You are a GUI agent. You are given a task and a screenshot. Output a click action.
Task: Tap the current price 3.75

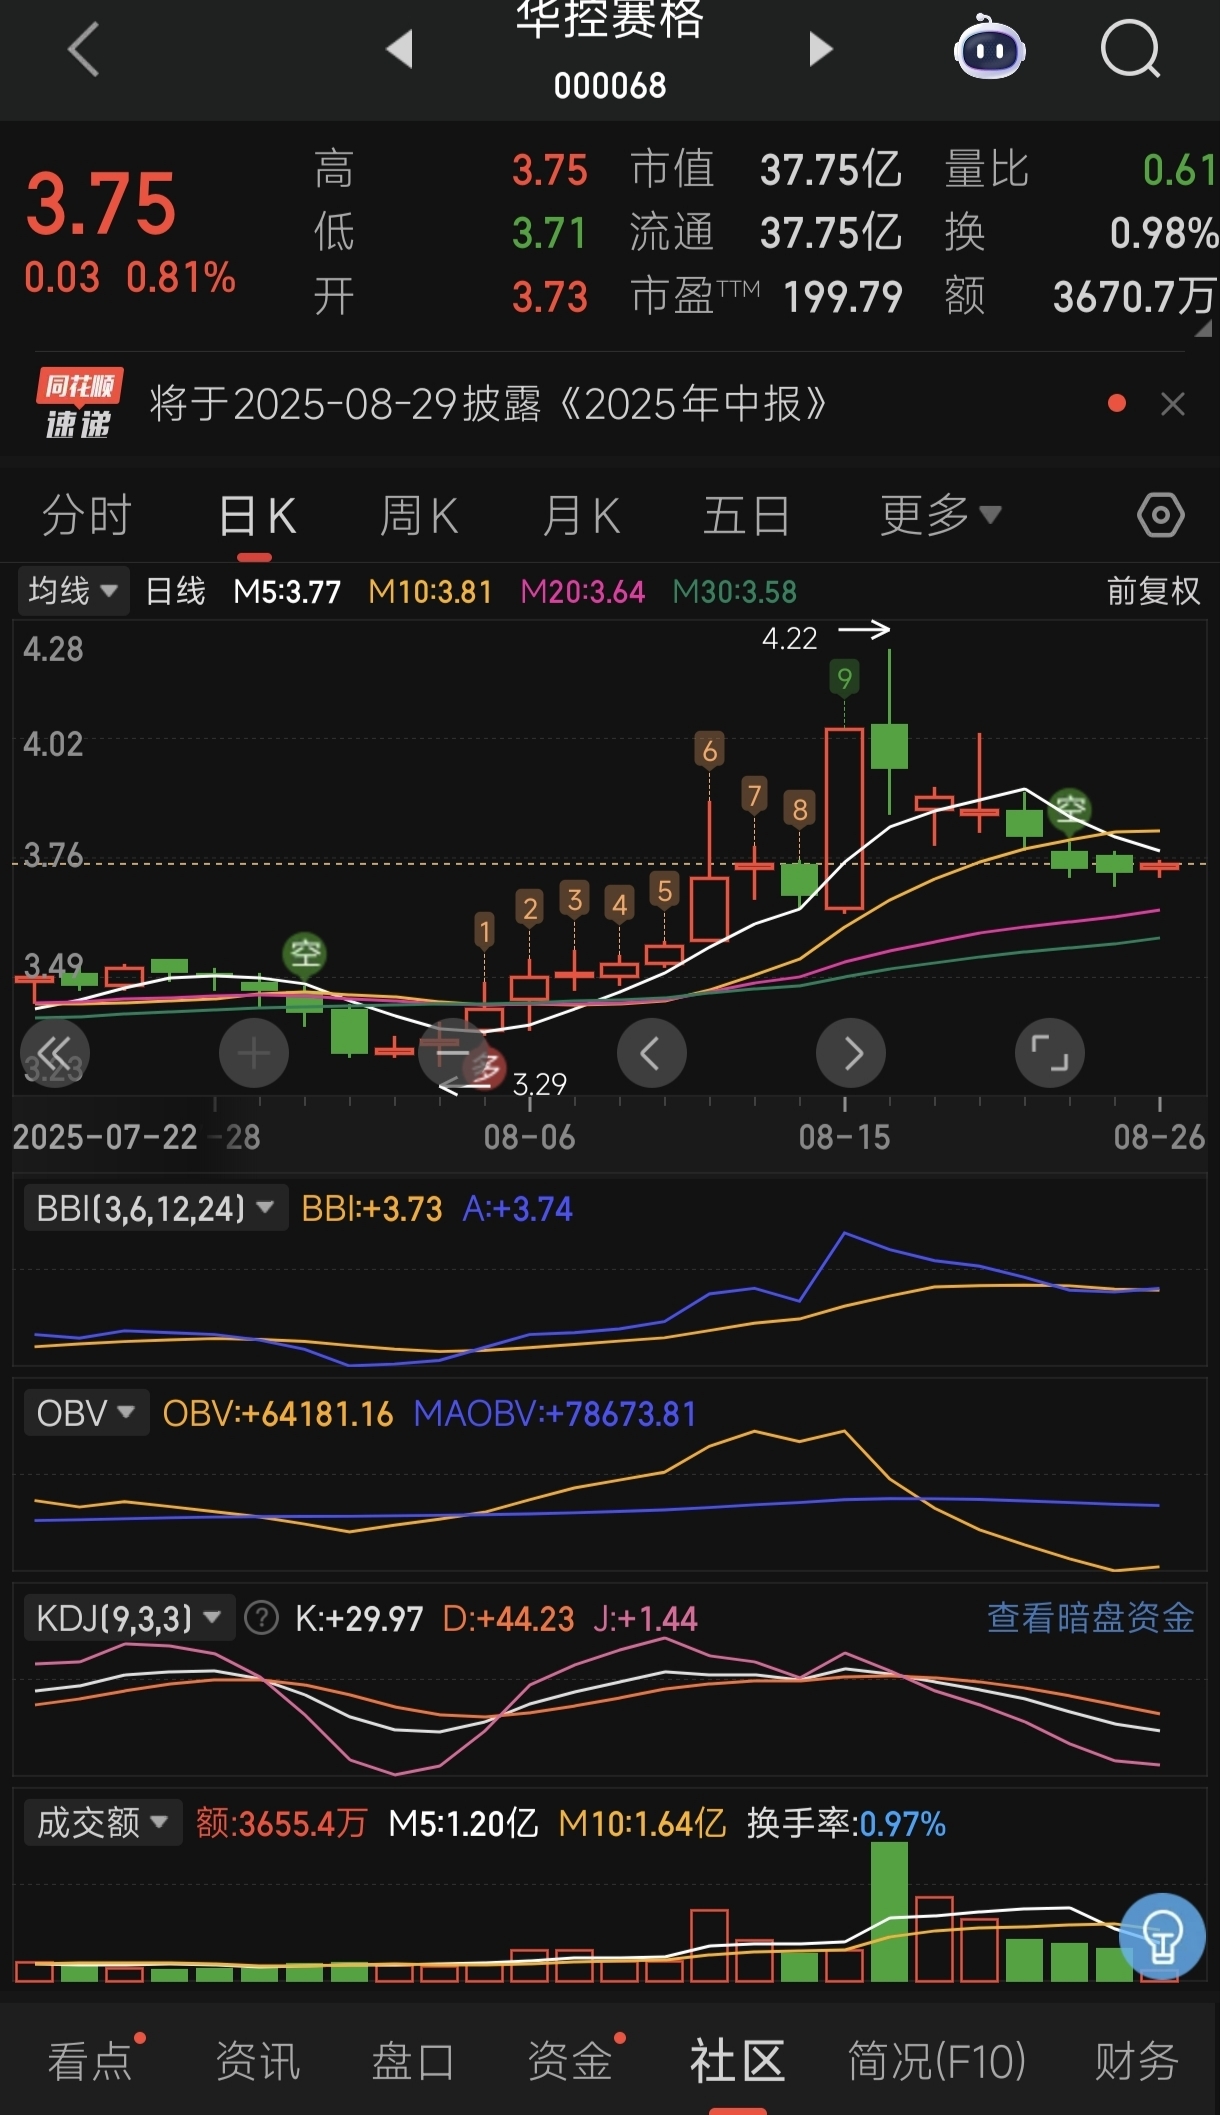(x=101, y=204)
